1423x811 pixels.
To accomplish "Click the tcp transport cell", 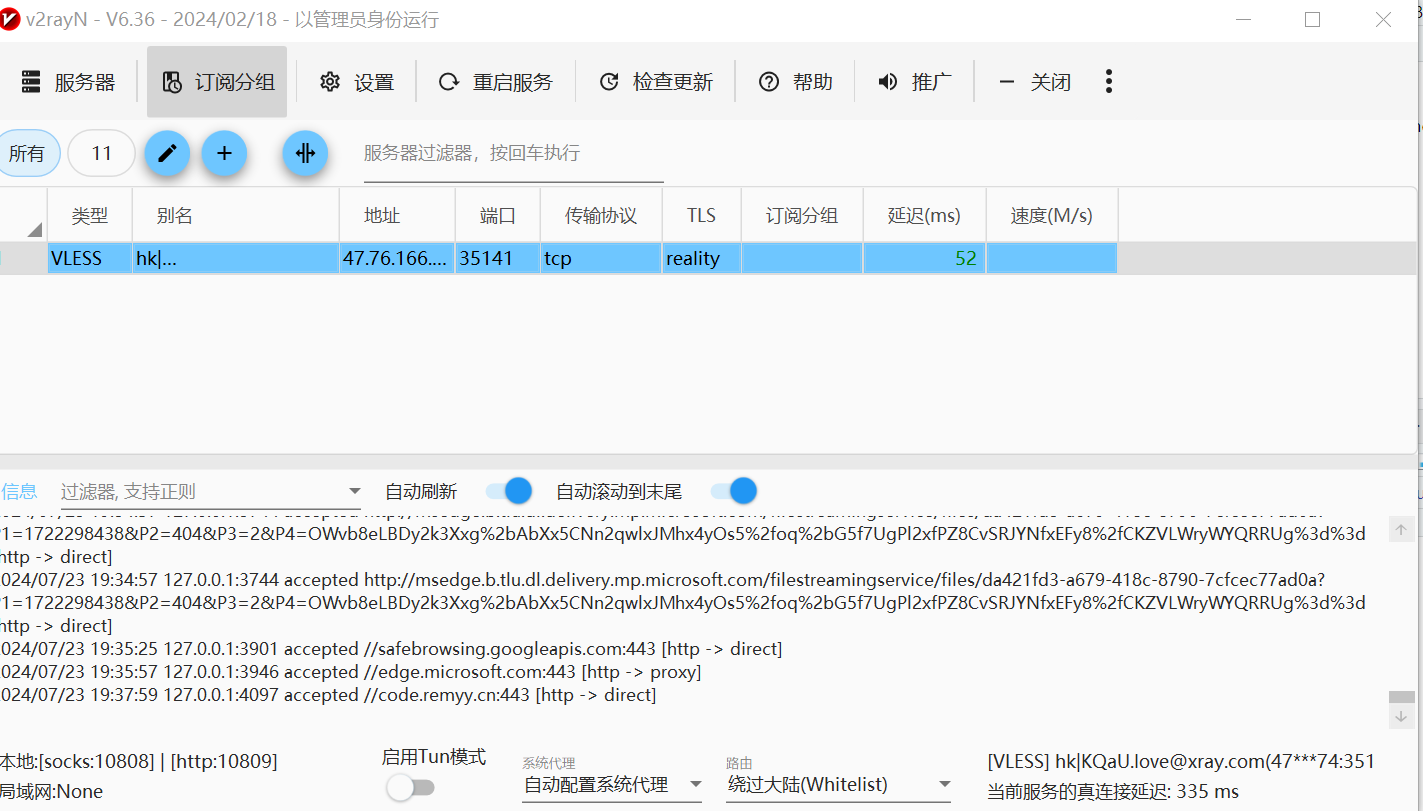I will coord(601,258).
